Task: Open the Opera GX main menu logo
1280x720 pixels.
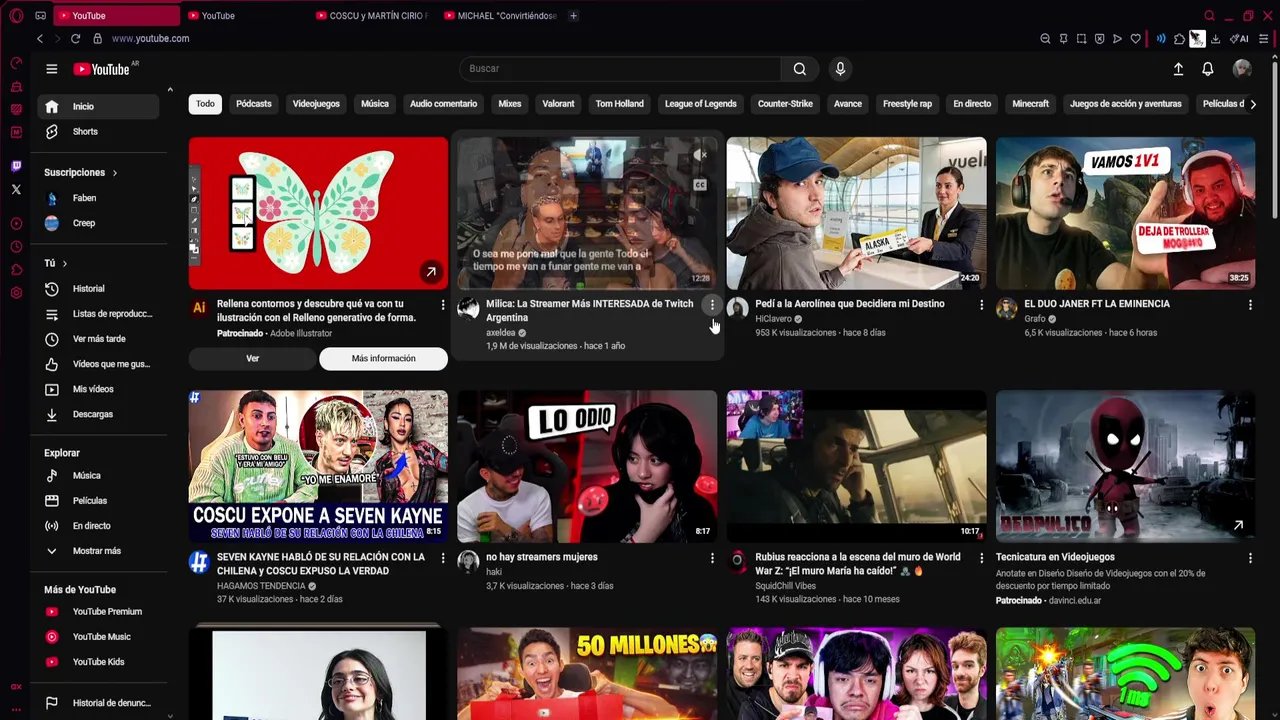Action: (x=16, y=15)
